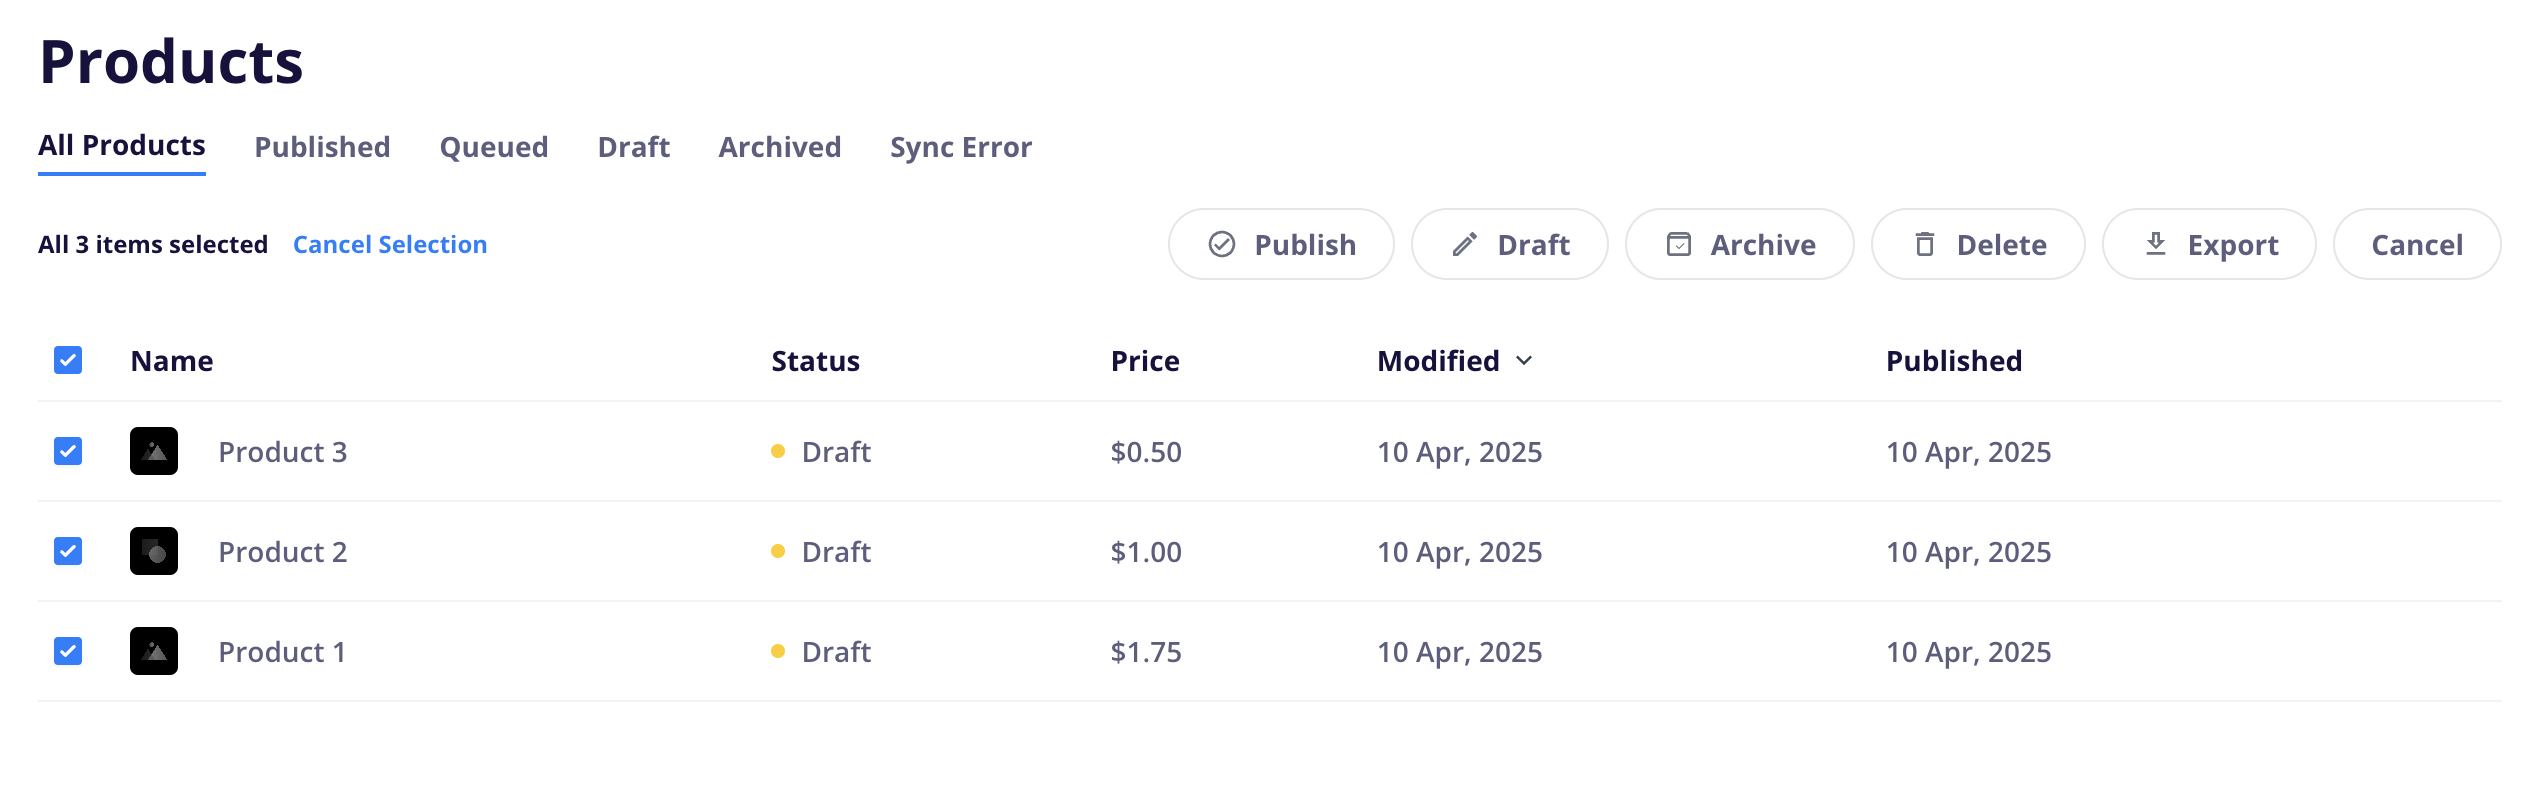Open Product 1 thumbnail image
The width and height of the screenshot is (2544, 786).
154,651
